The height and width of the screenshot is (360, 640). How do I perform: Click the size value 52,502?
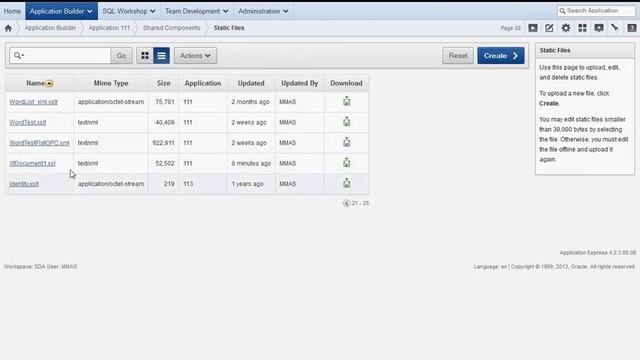click(x=164, y=163)
